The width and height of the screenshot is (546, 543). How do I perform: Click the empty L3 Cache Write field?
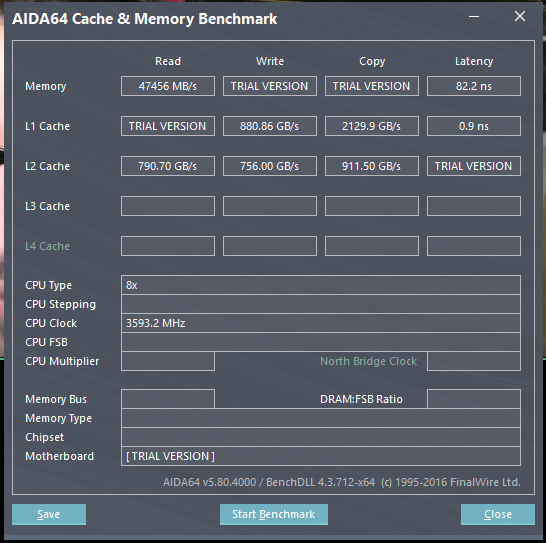pyautogui.click(x=270, y=206)
